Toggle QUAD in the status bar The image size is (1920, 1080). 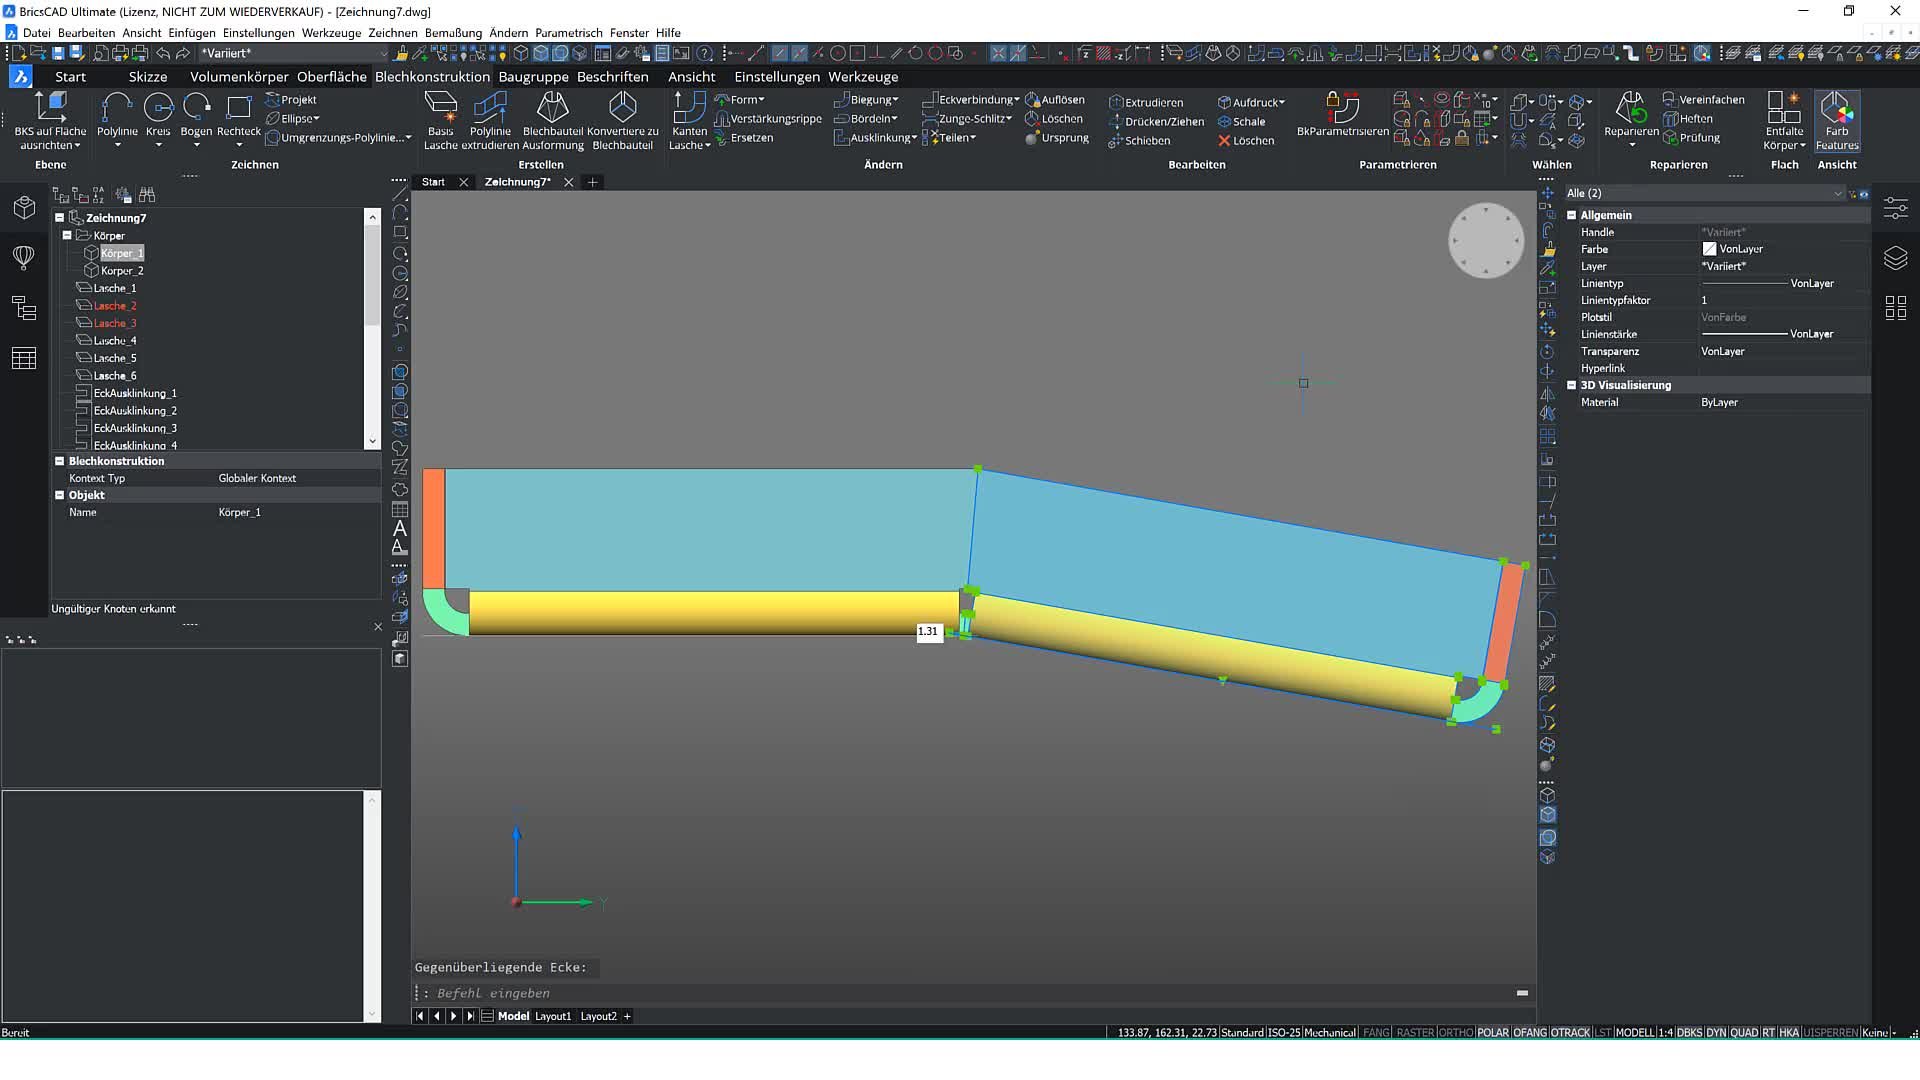coord(1744,1032)
